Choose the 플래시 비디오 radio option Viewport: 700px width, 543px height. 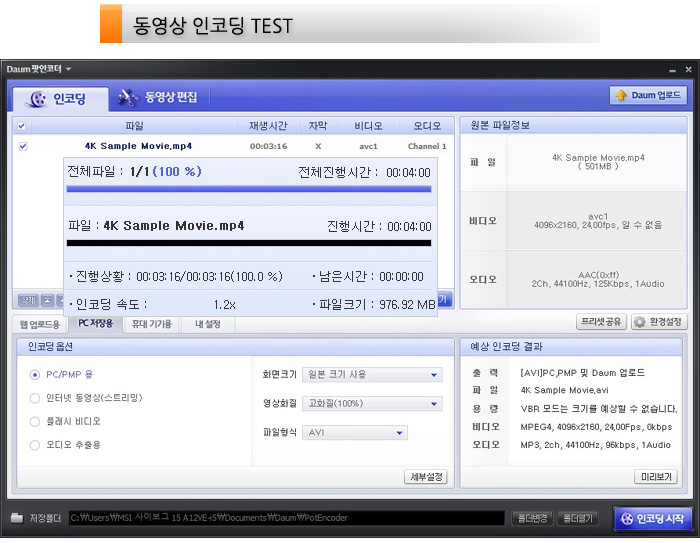pos(36,421)
